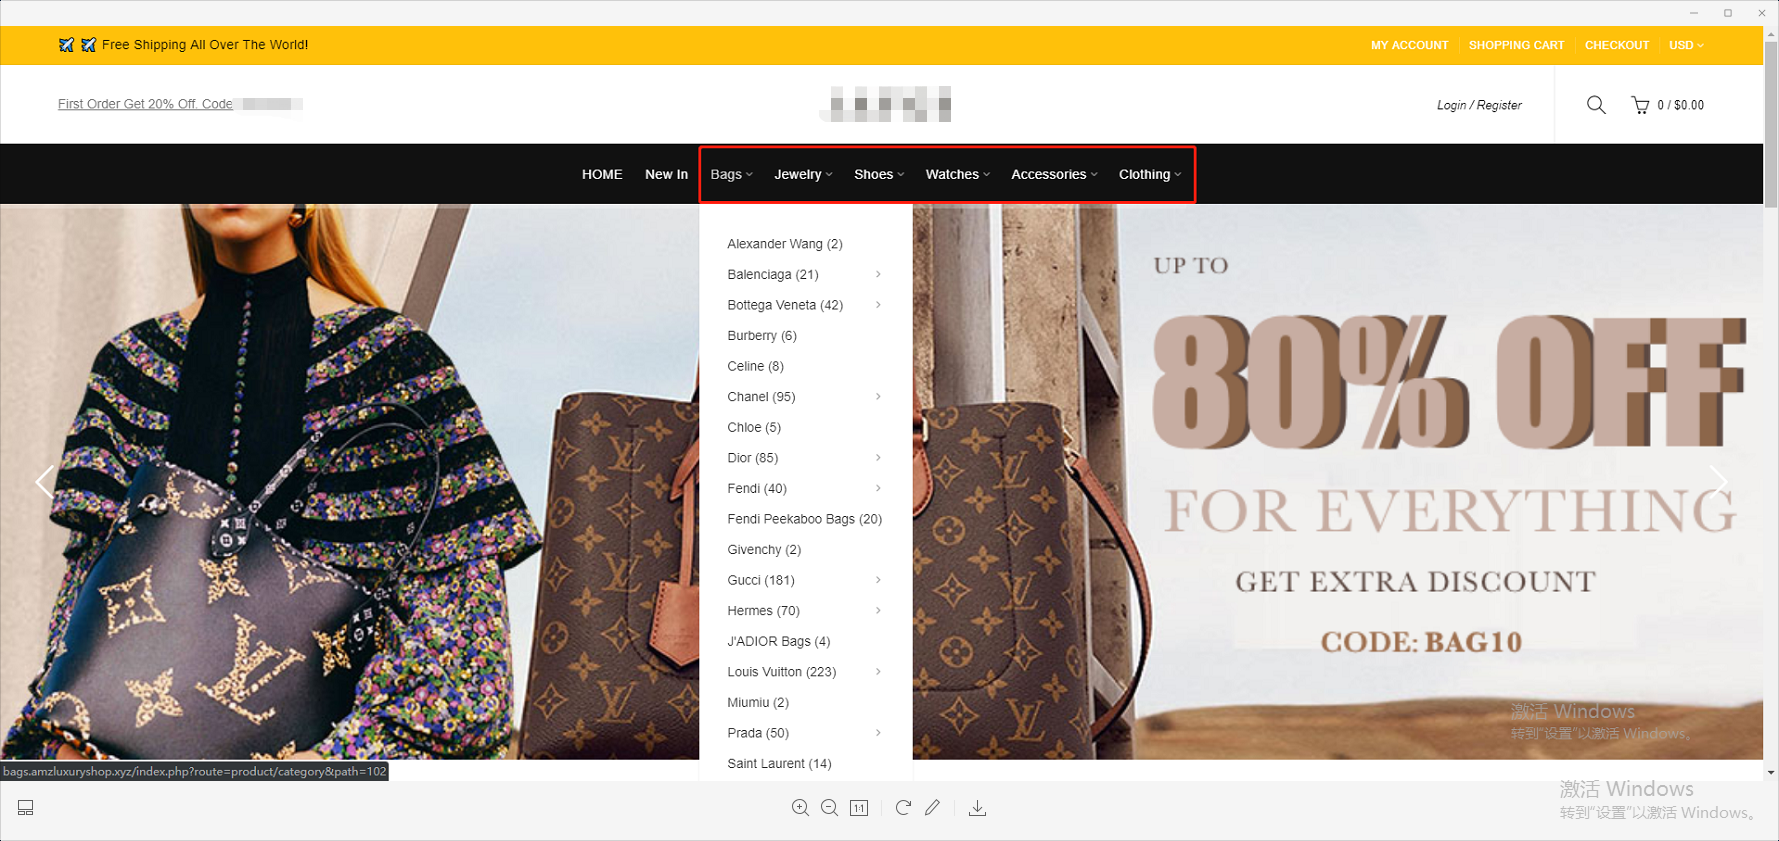Open the Bags menu
Screen dimensions: 1779x841
pos(731,174)
